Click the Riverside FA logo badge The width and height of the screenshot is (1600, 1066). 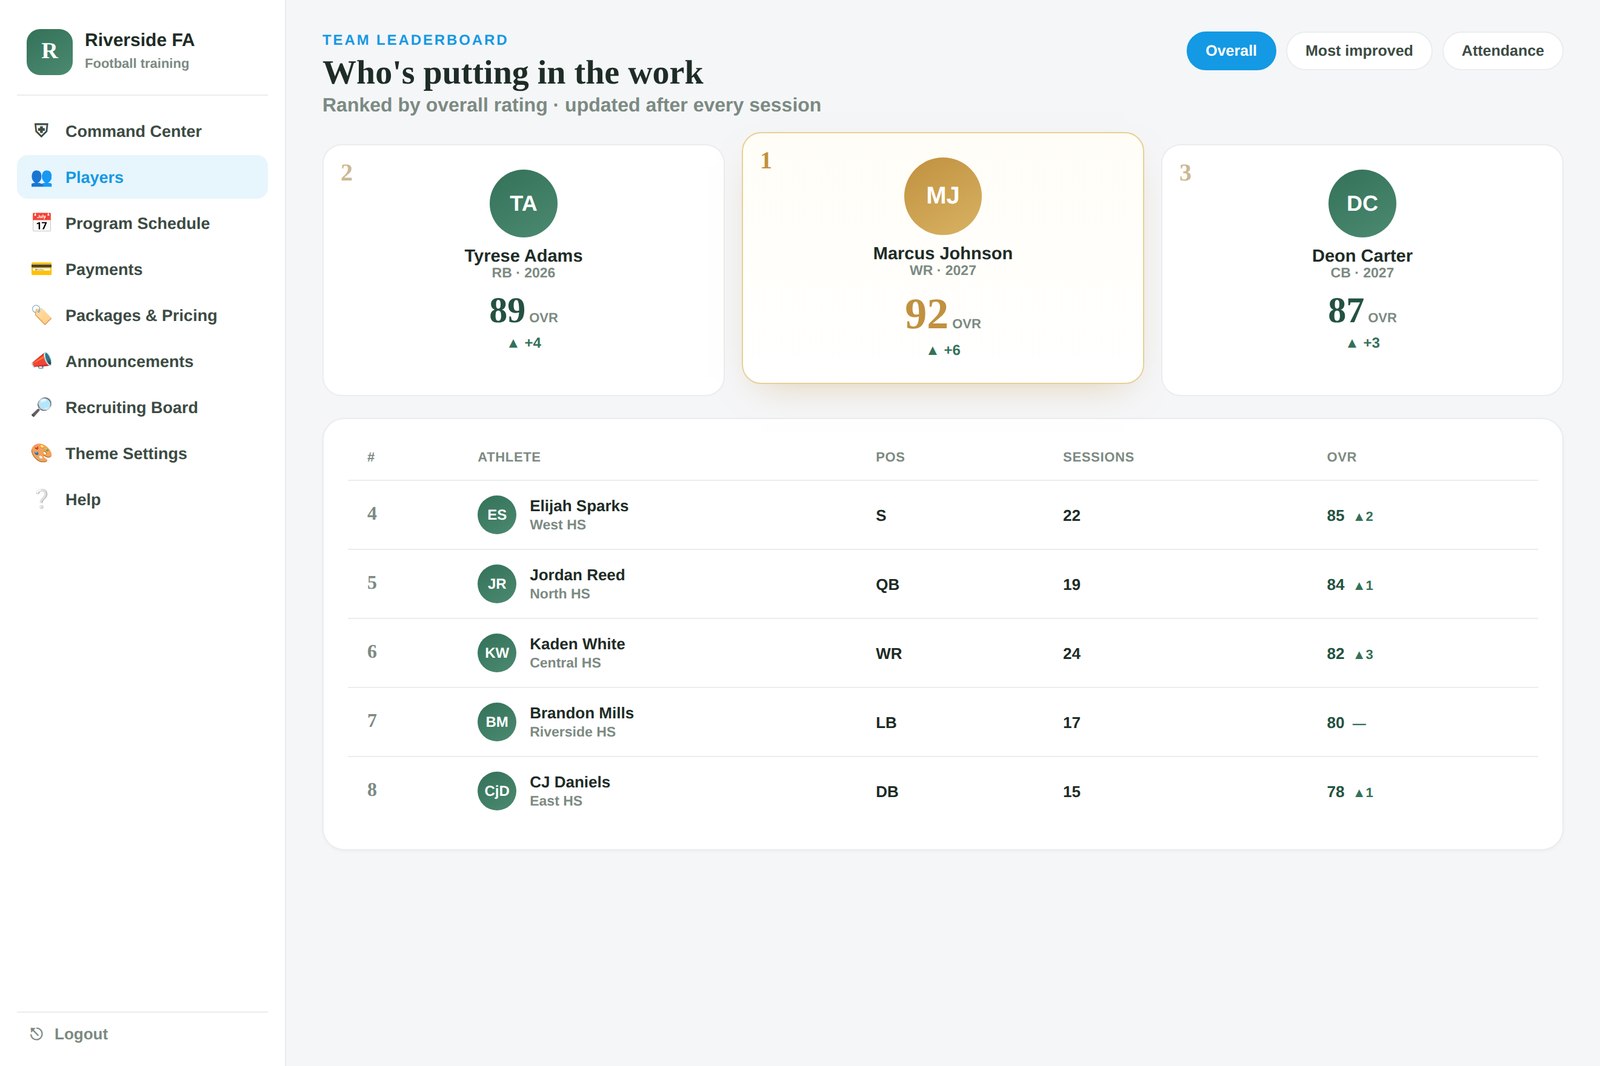coord(49,52)
